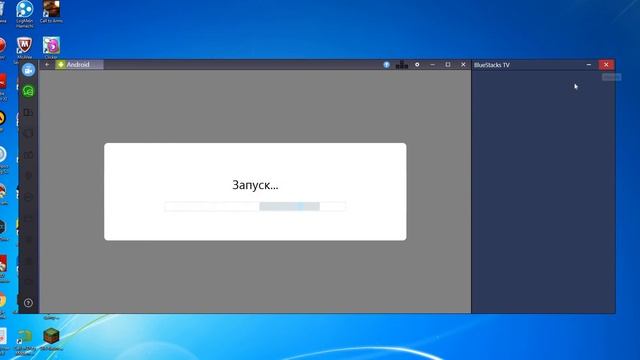Open the green chat icon in BlueStacks sidebar

pyautogui.click(x=28, y=91)
